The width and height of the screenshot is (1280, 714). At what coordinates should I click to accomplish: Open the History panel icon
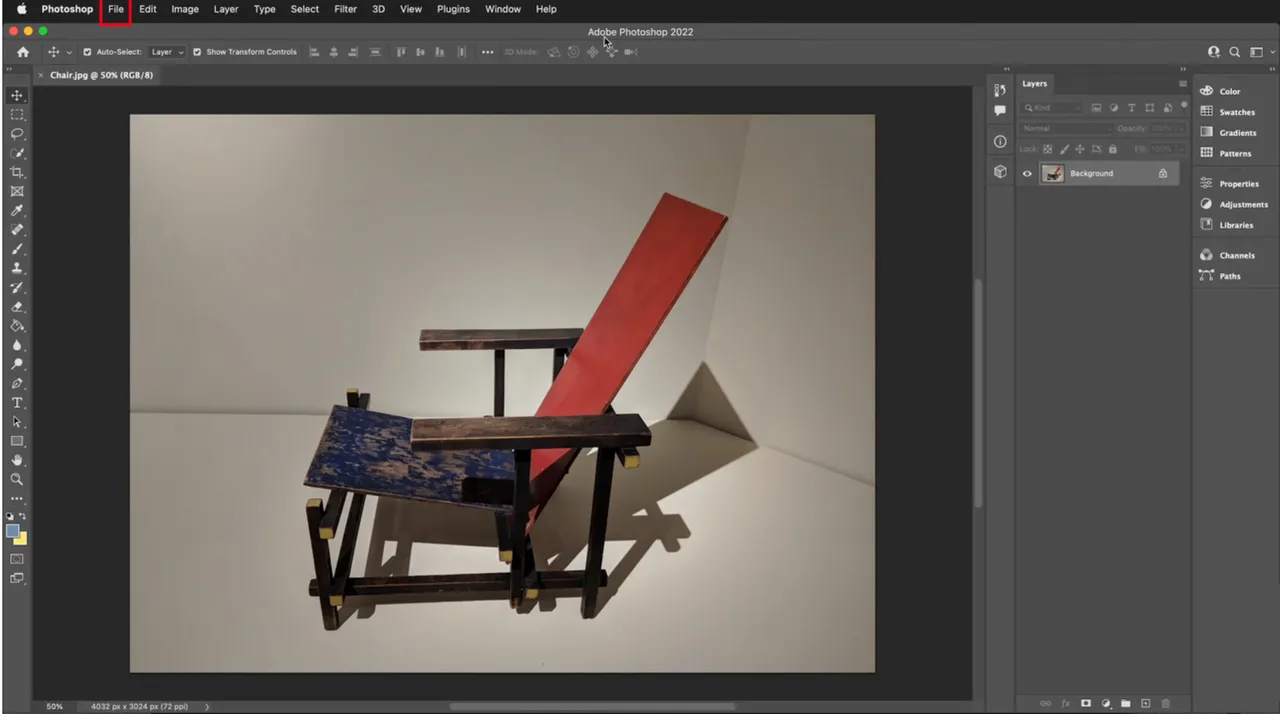[x=1000, y=90]
